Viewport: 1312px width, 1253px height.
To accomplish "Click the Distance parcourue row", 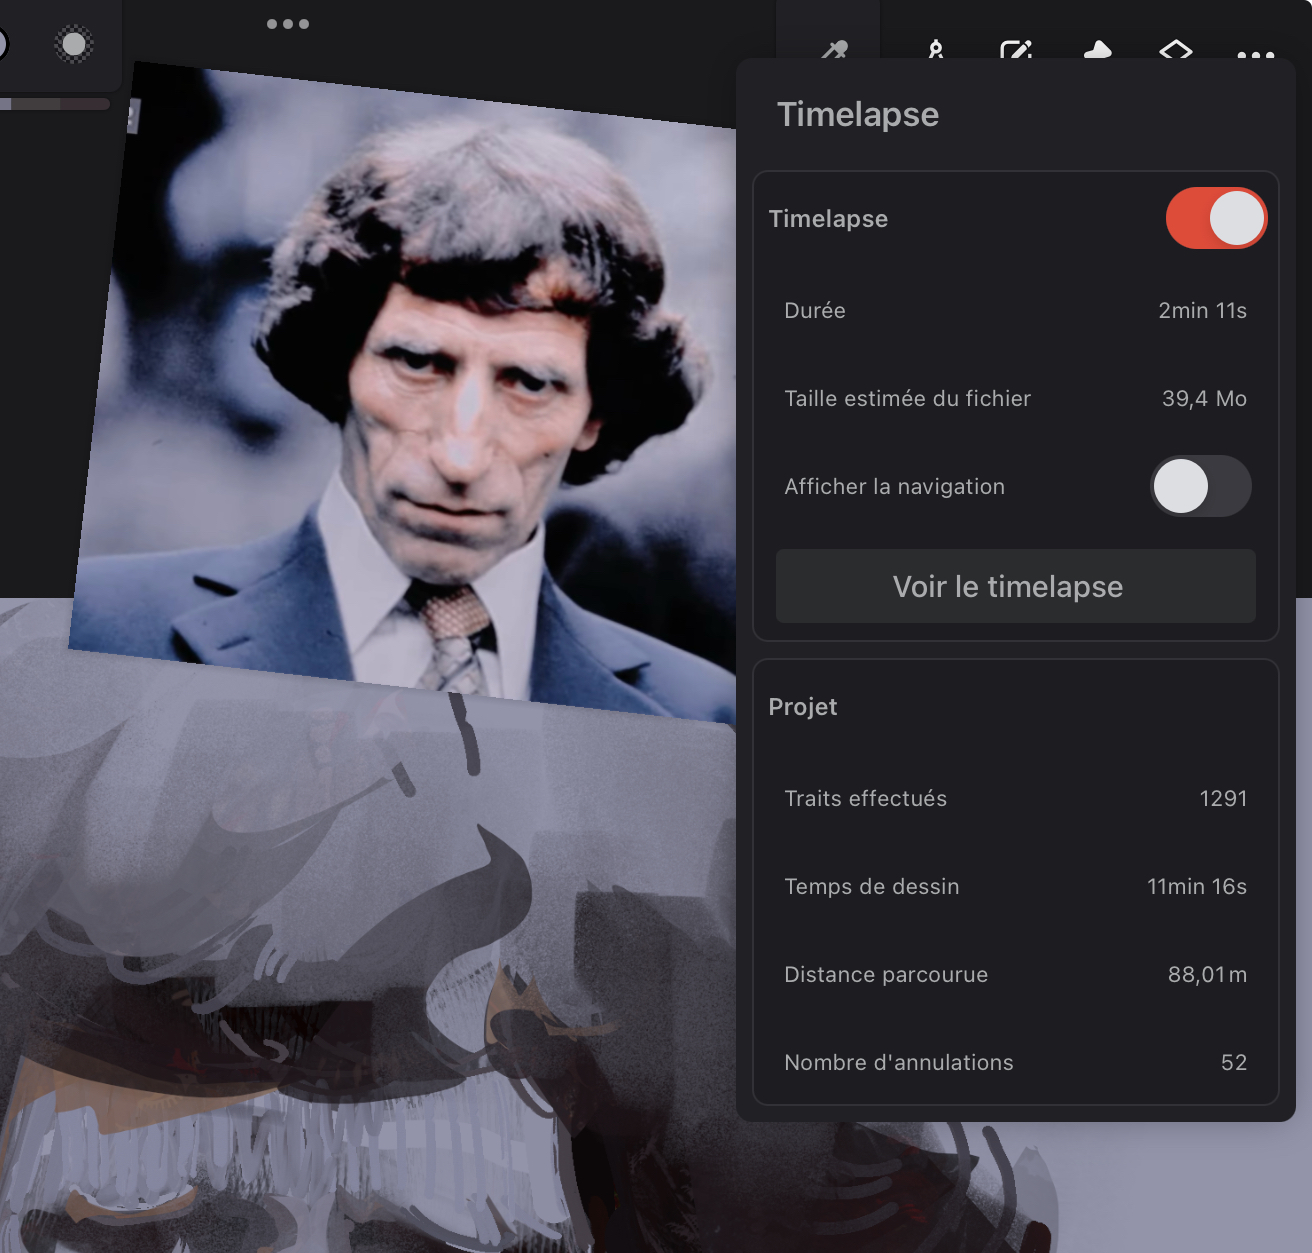I will tap(1015, 975).
